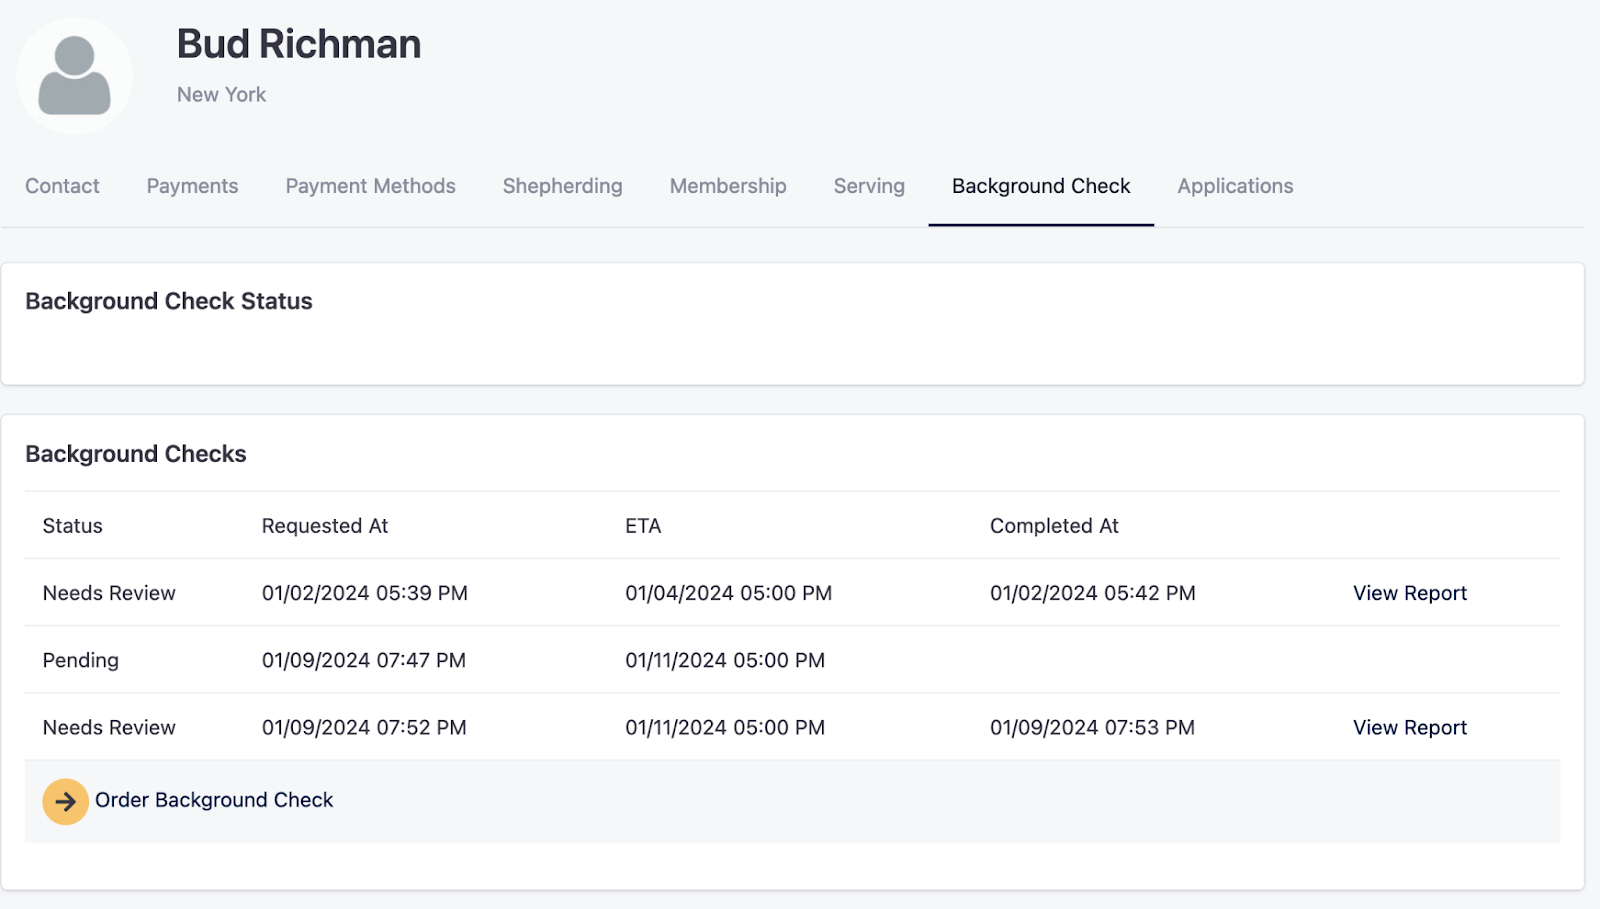Screen dimensions: 1600x909
Task: Click ETA 01/04/2024 05:00 PM
Action: point(729,593)
